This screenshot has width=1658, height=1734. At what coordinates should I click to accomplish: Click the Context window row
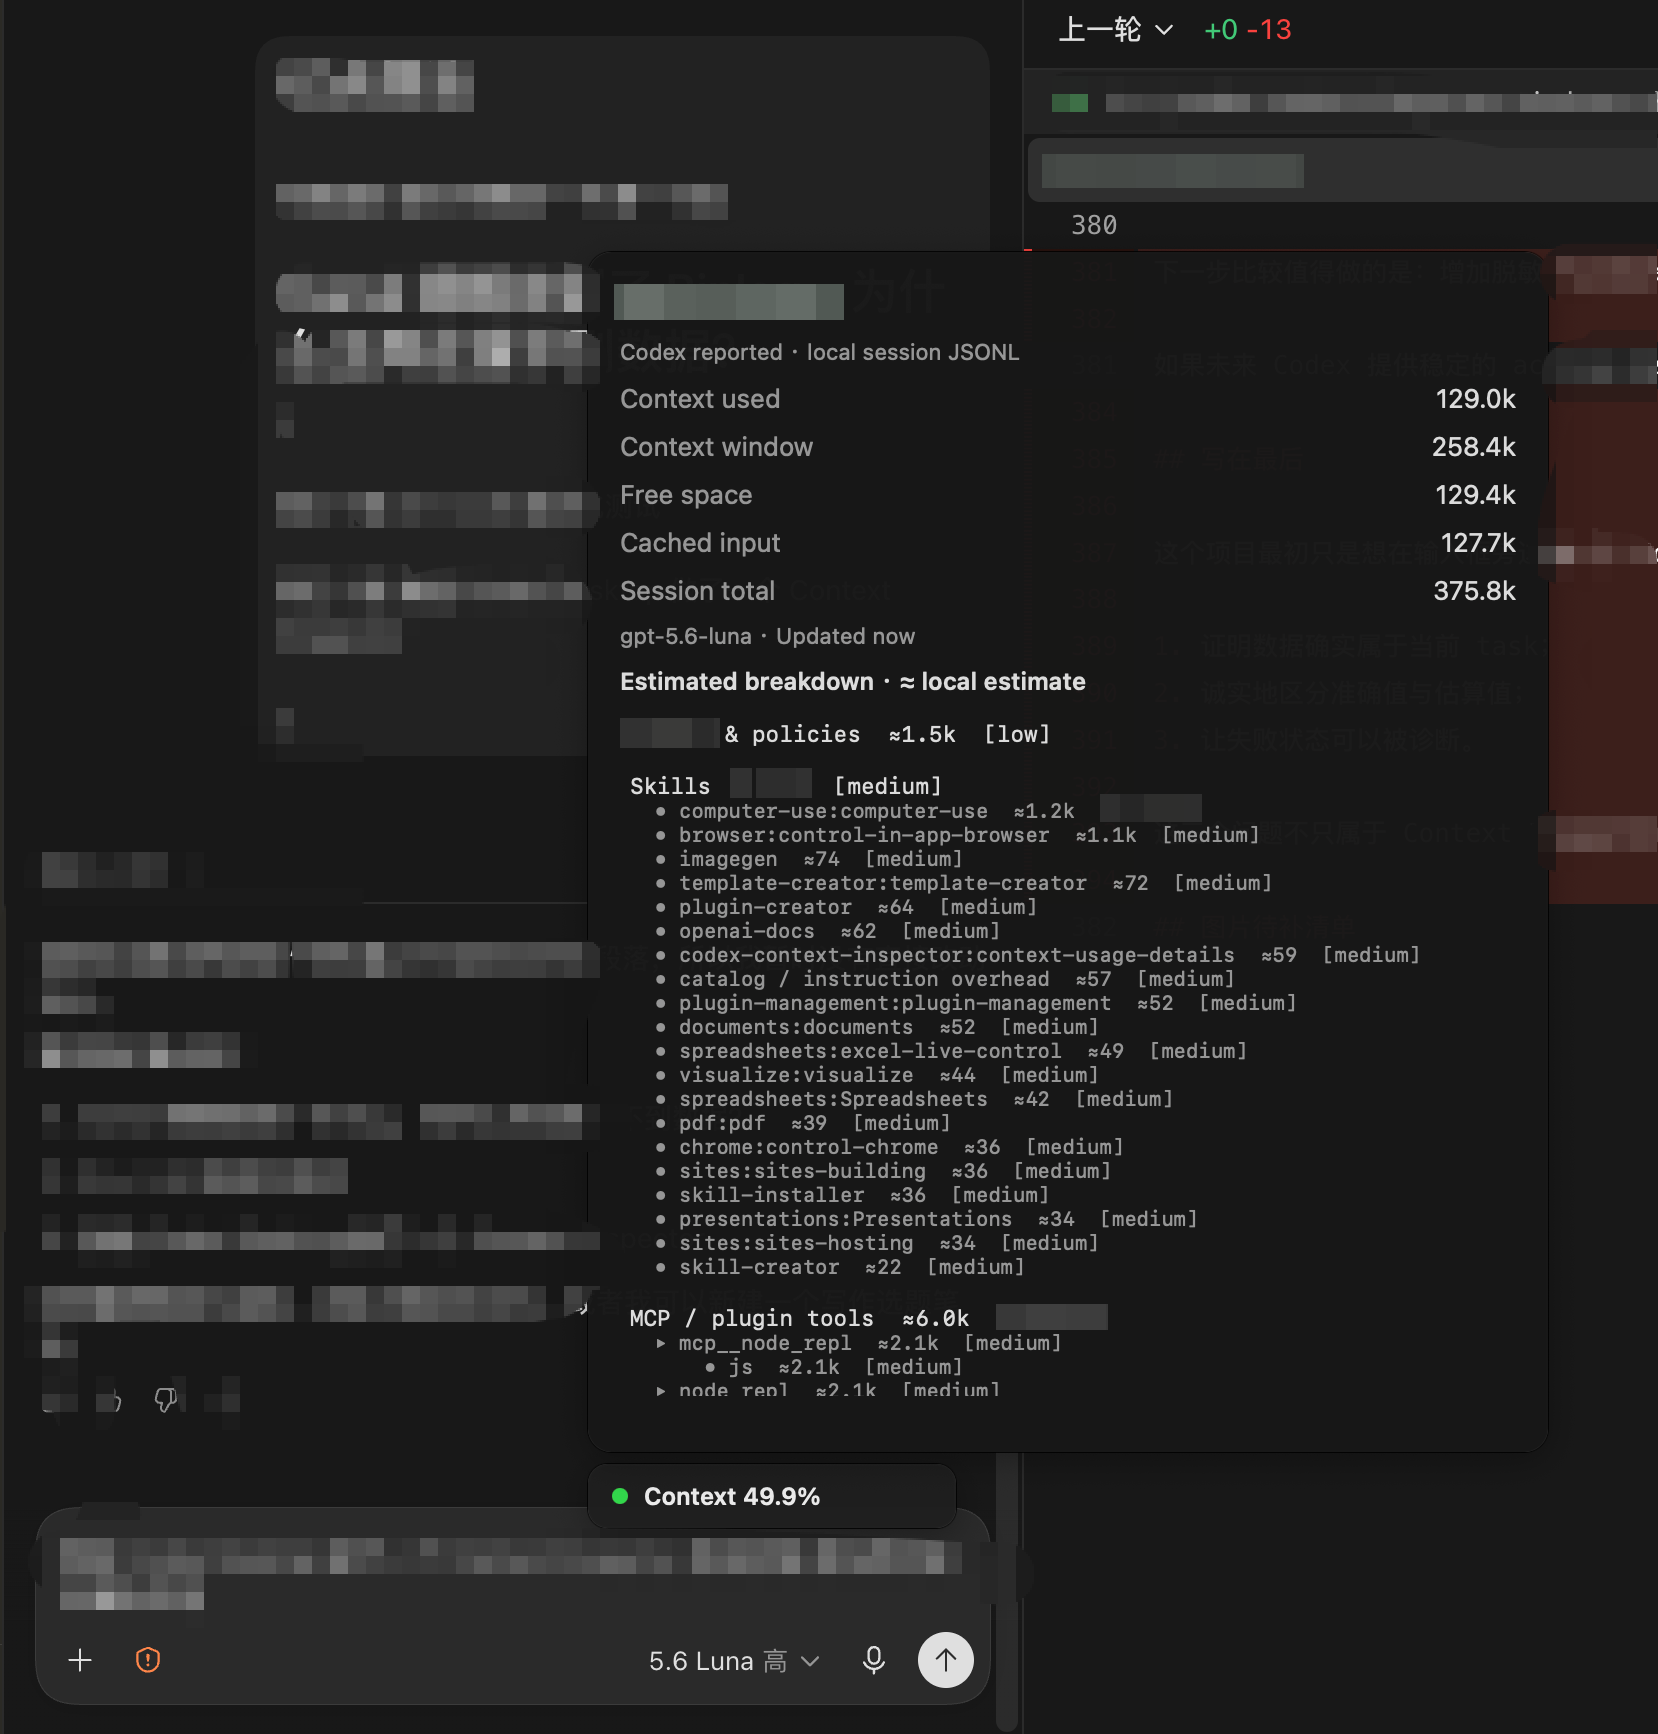1067,447
